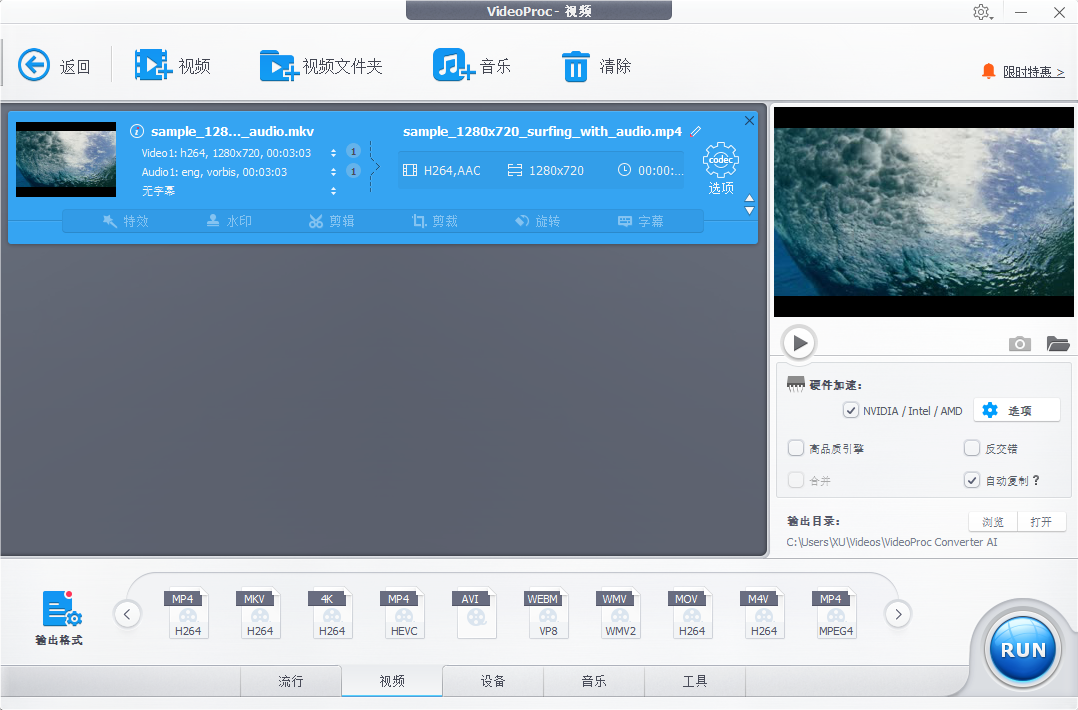The width and height of the screenshot is (1078, 710).
Task: Open the 工具 tab
Action: point(694,681)
